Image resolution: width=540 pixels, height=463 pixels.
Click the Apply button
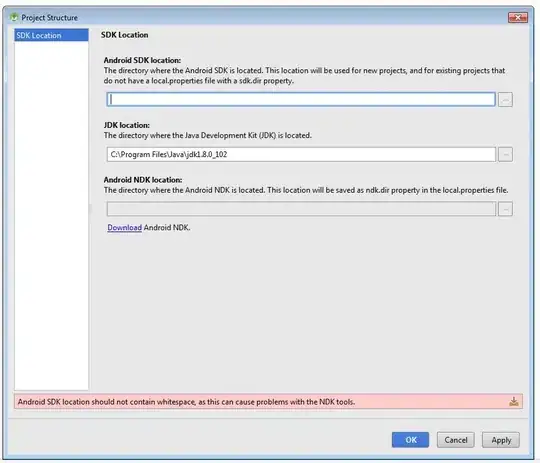pyautogui.click(x=501, y=440)
